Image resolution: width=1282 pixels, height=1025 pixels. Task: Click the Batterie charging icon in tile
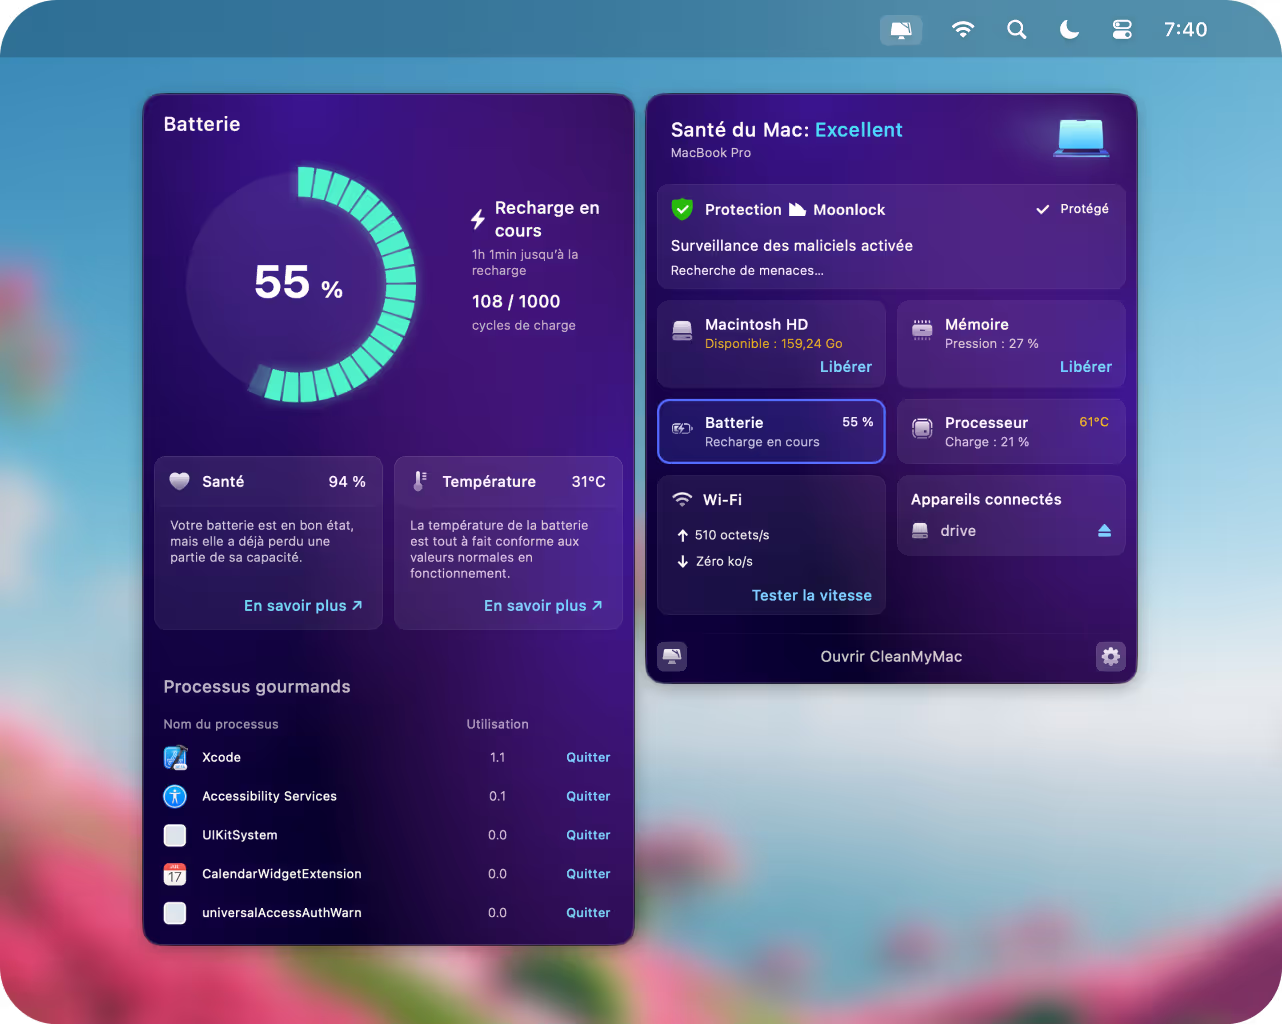coord(682,428)
